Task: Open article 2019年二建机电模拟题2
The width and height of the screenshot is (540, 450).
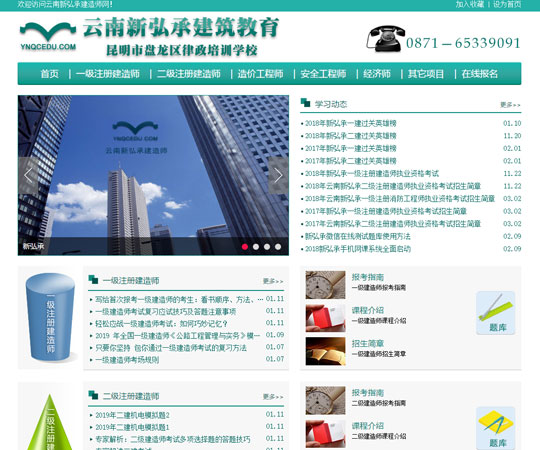Action: 132,415
